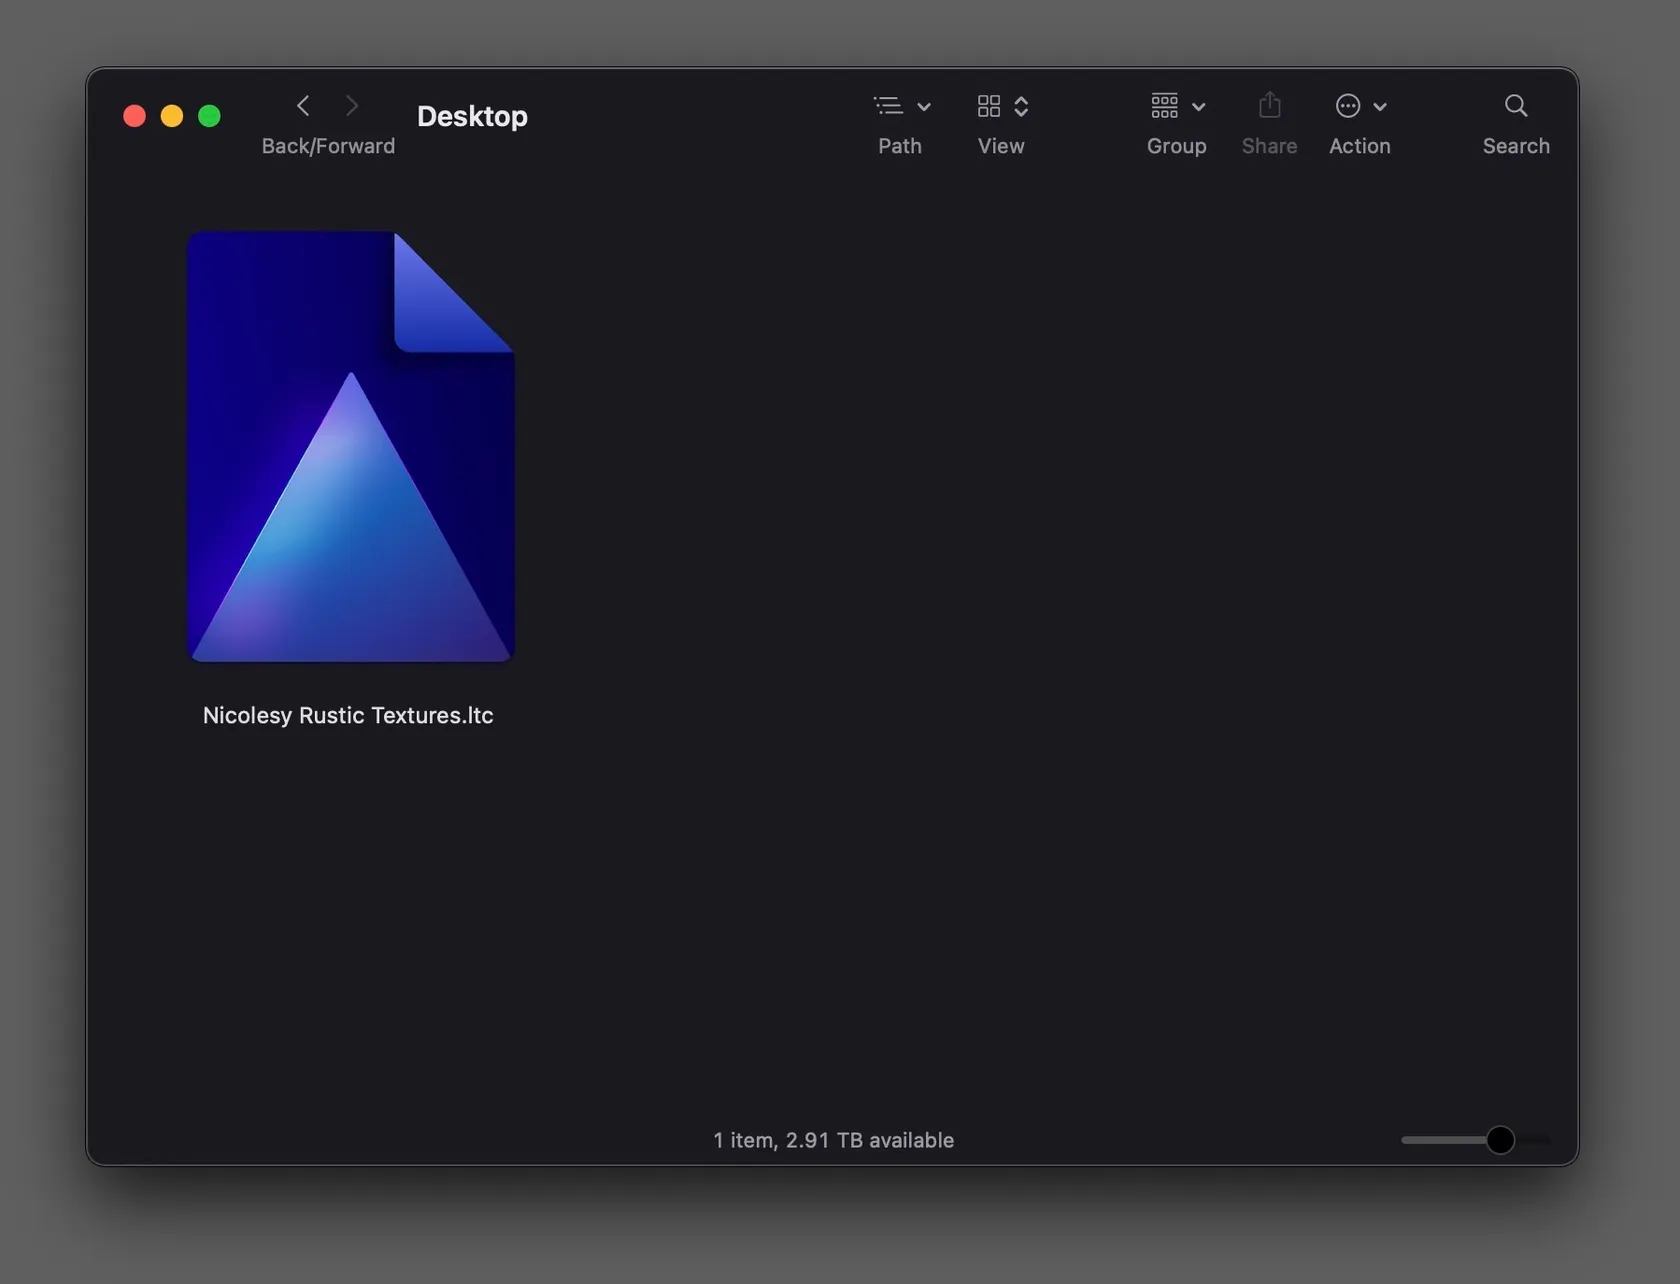This screenshot has height=1284, width=1680.
Task: Go forward using the right chevron
Action: (351, 106)
